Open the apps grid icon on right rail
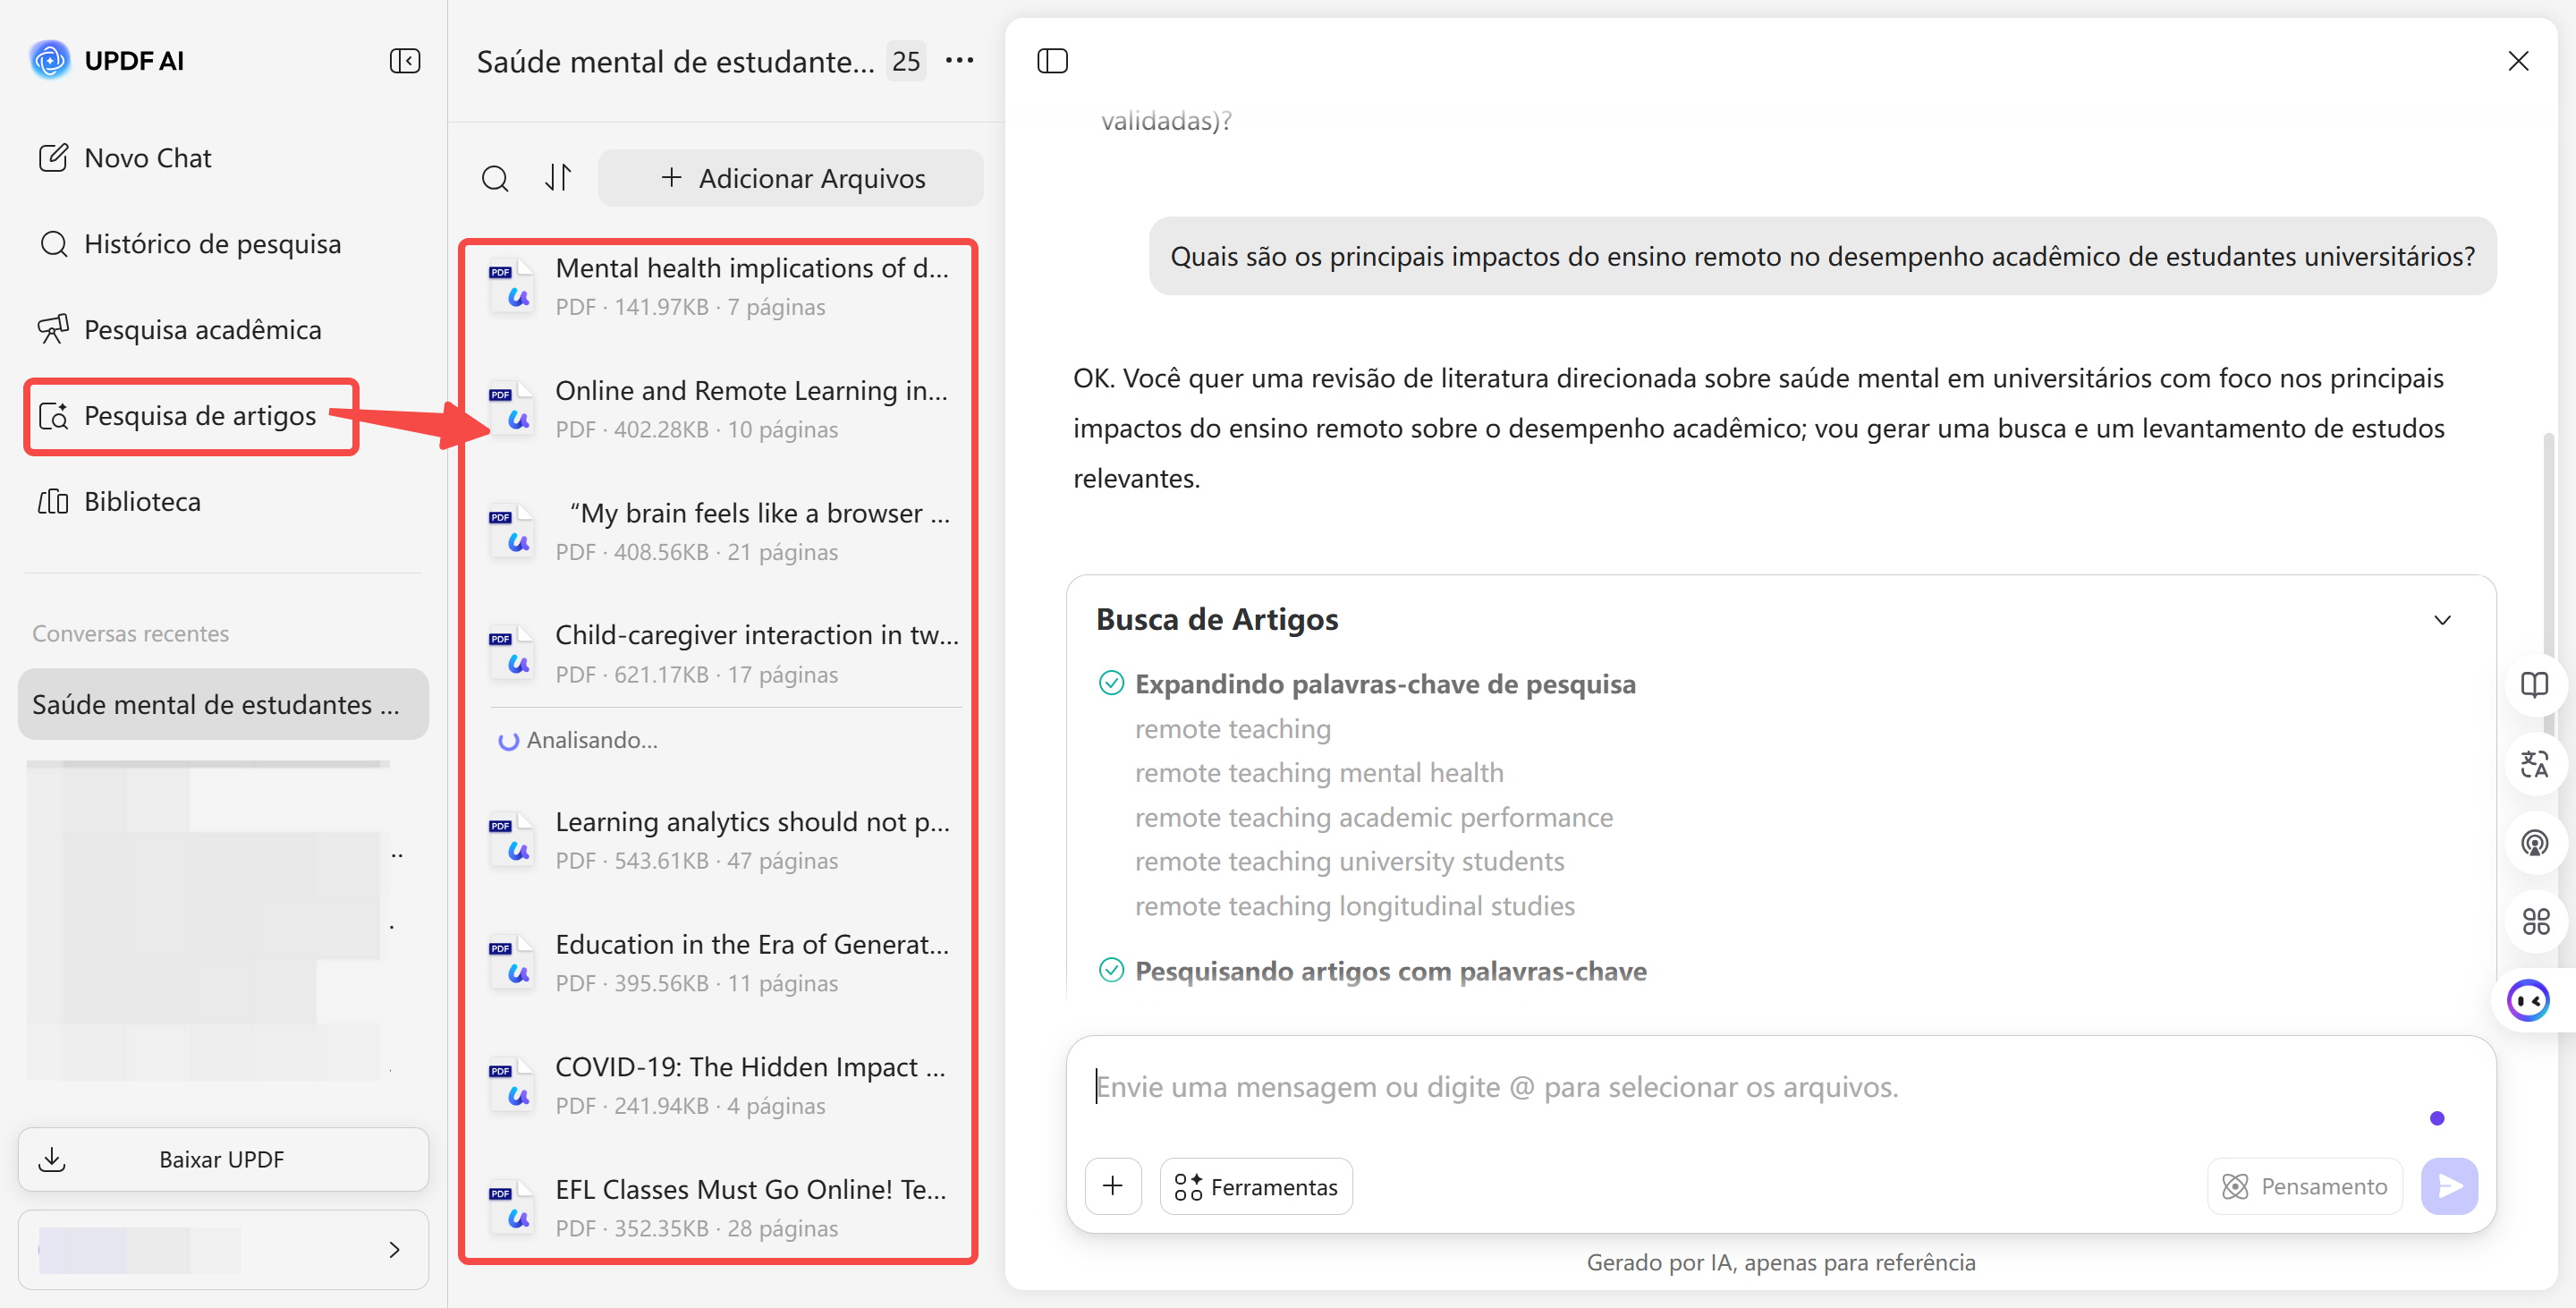Screen dimensions: 2576x1308 (2534, 921)
